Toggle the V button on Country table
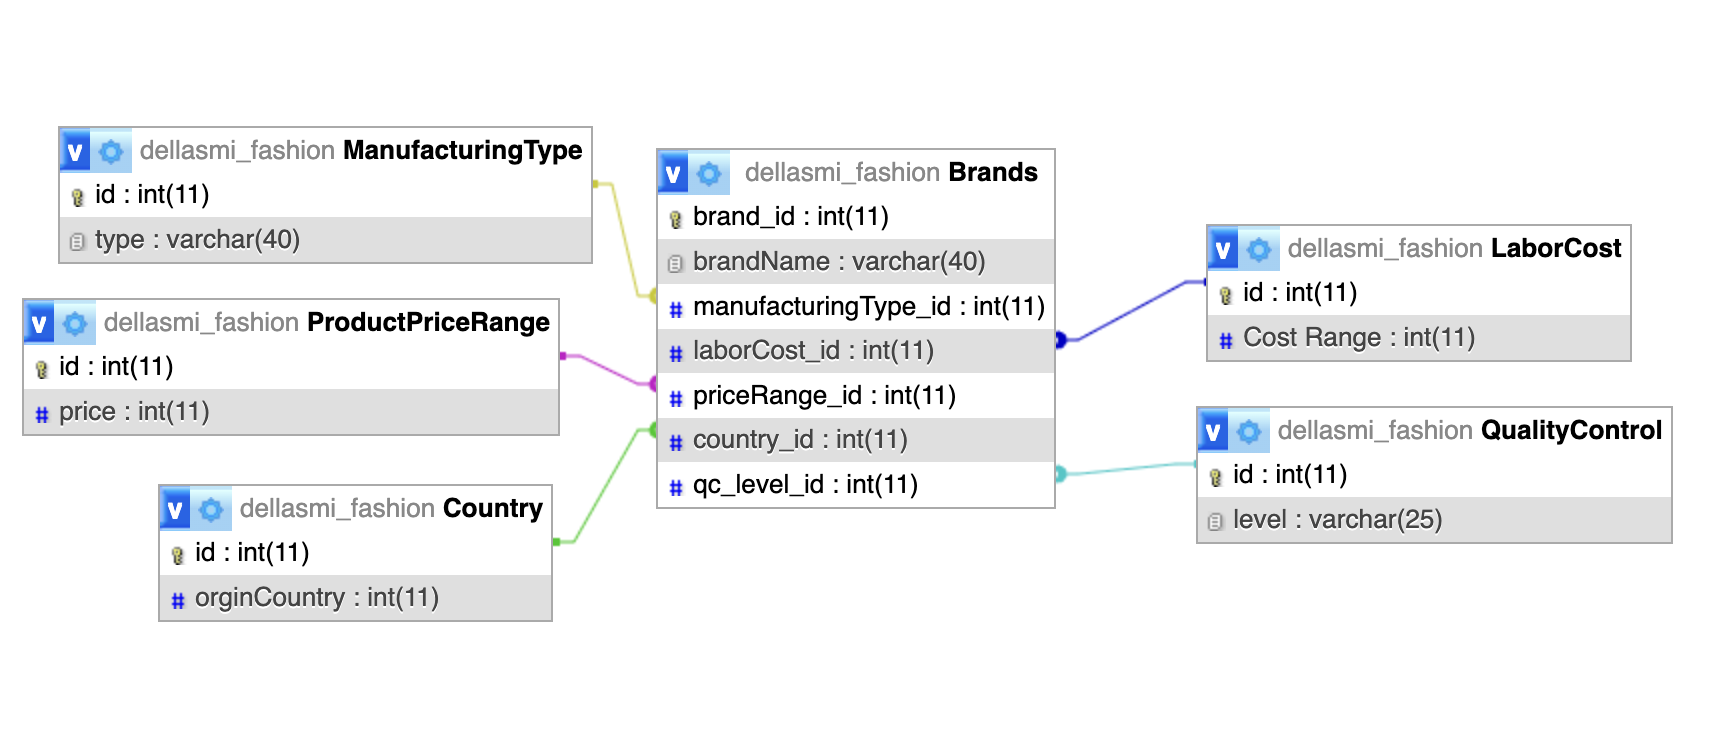This screenshot has width=1732, height=740. 175,509
